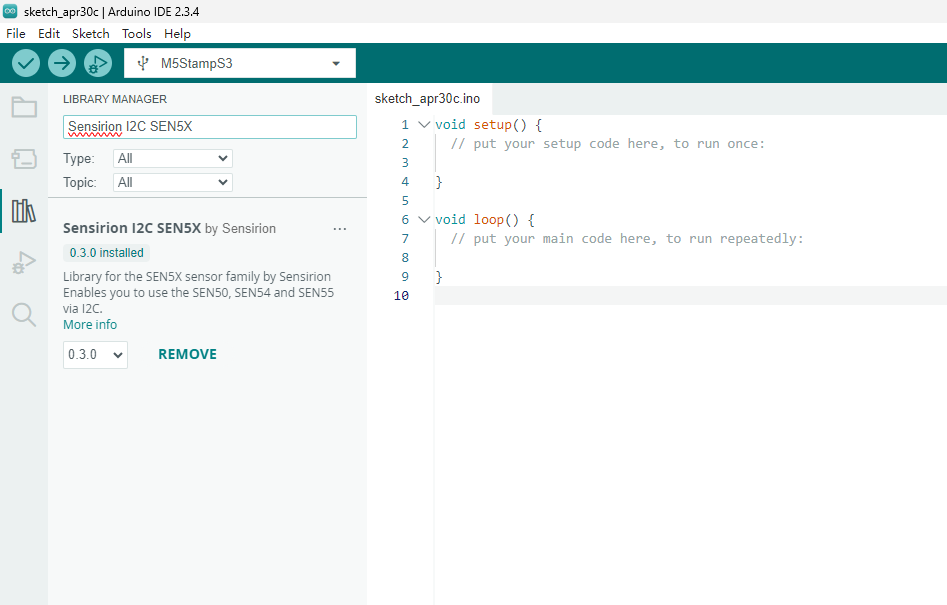Open the Search magnifier sidebar icon

[x=24, y=315]
